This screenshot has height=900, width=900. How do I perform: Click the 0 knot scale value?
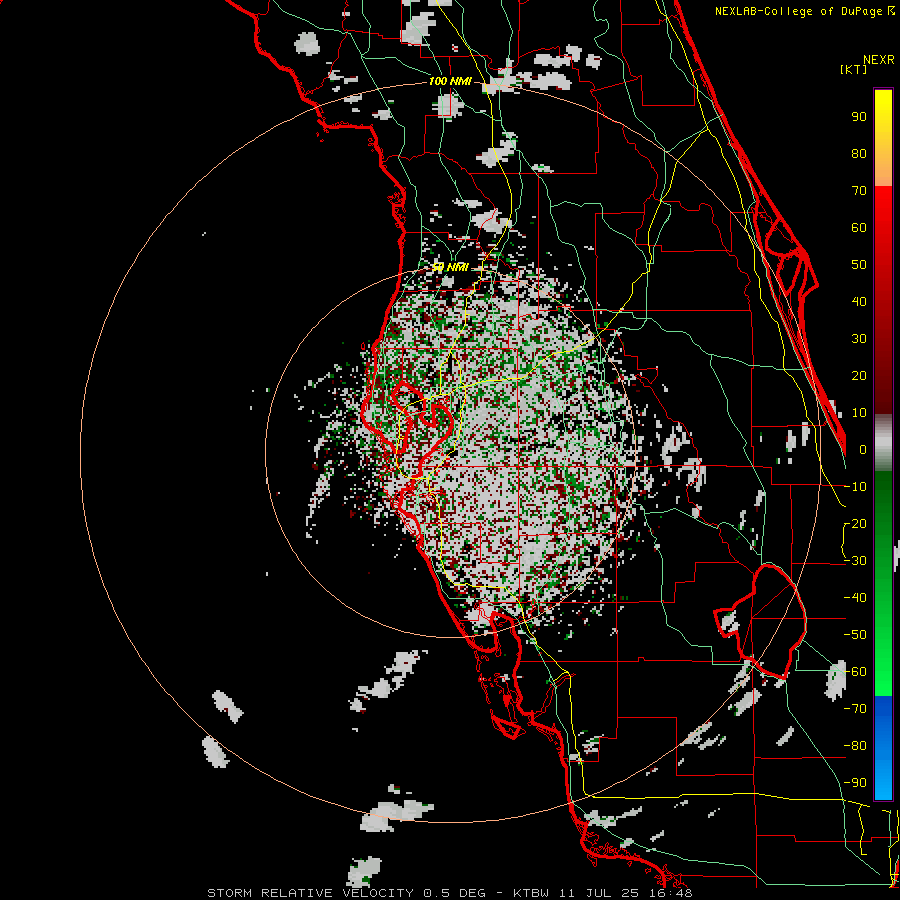tap(863, 450)
